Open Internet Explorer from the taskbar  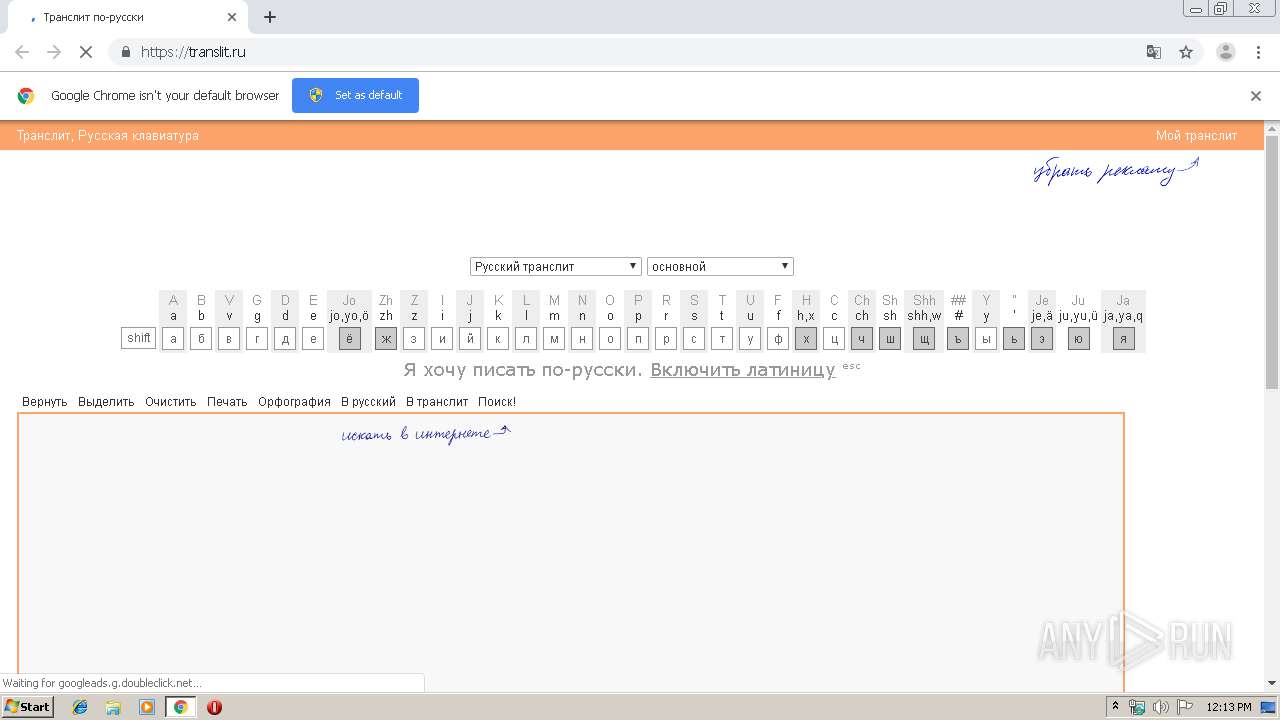coord(80,707)
